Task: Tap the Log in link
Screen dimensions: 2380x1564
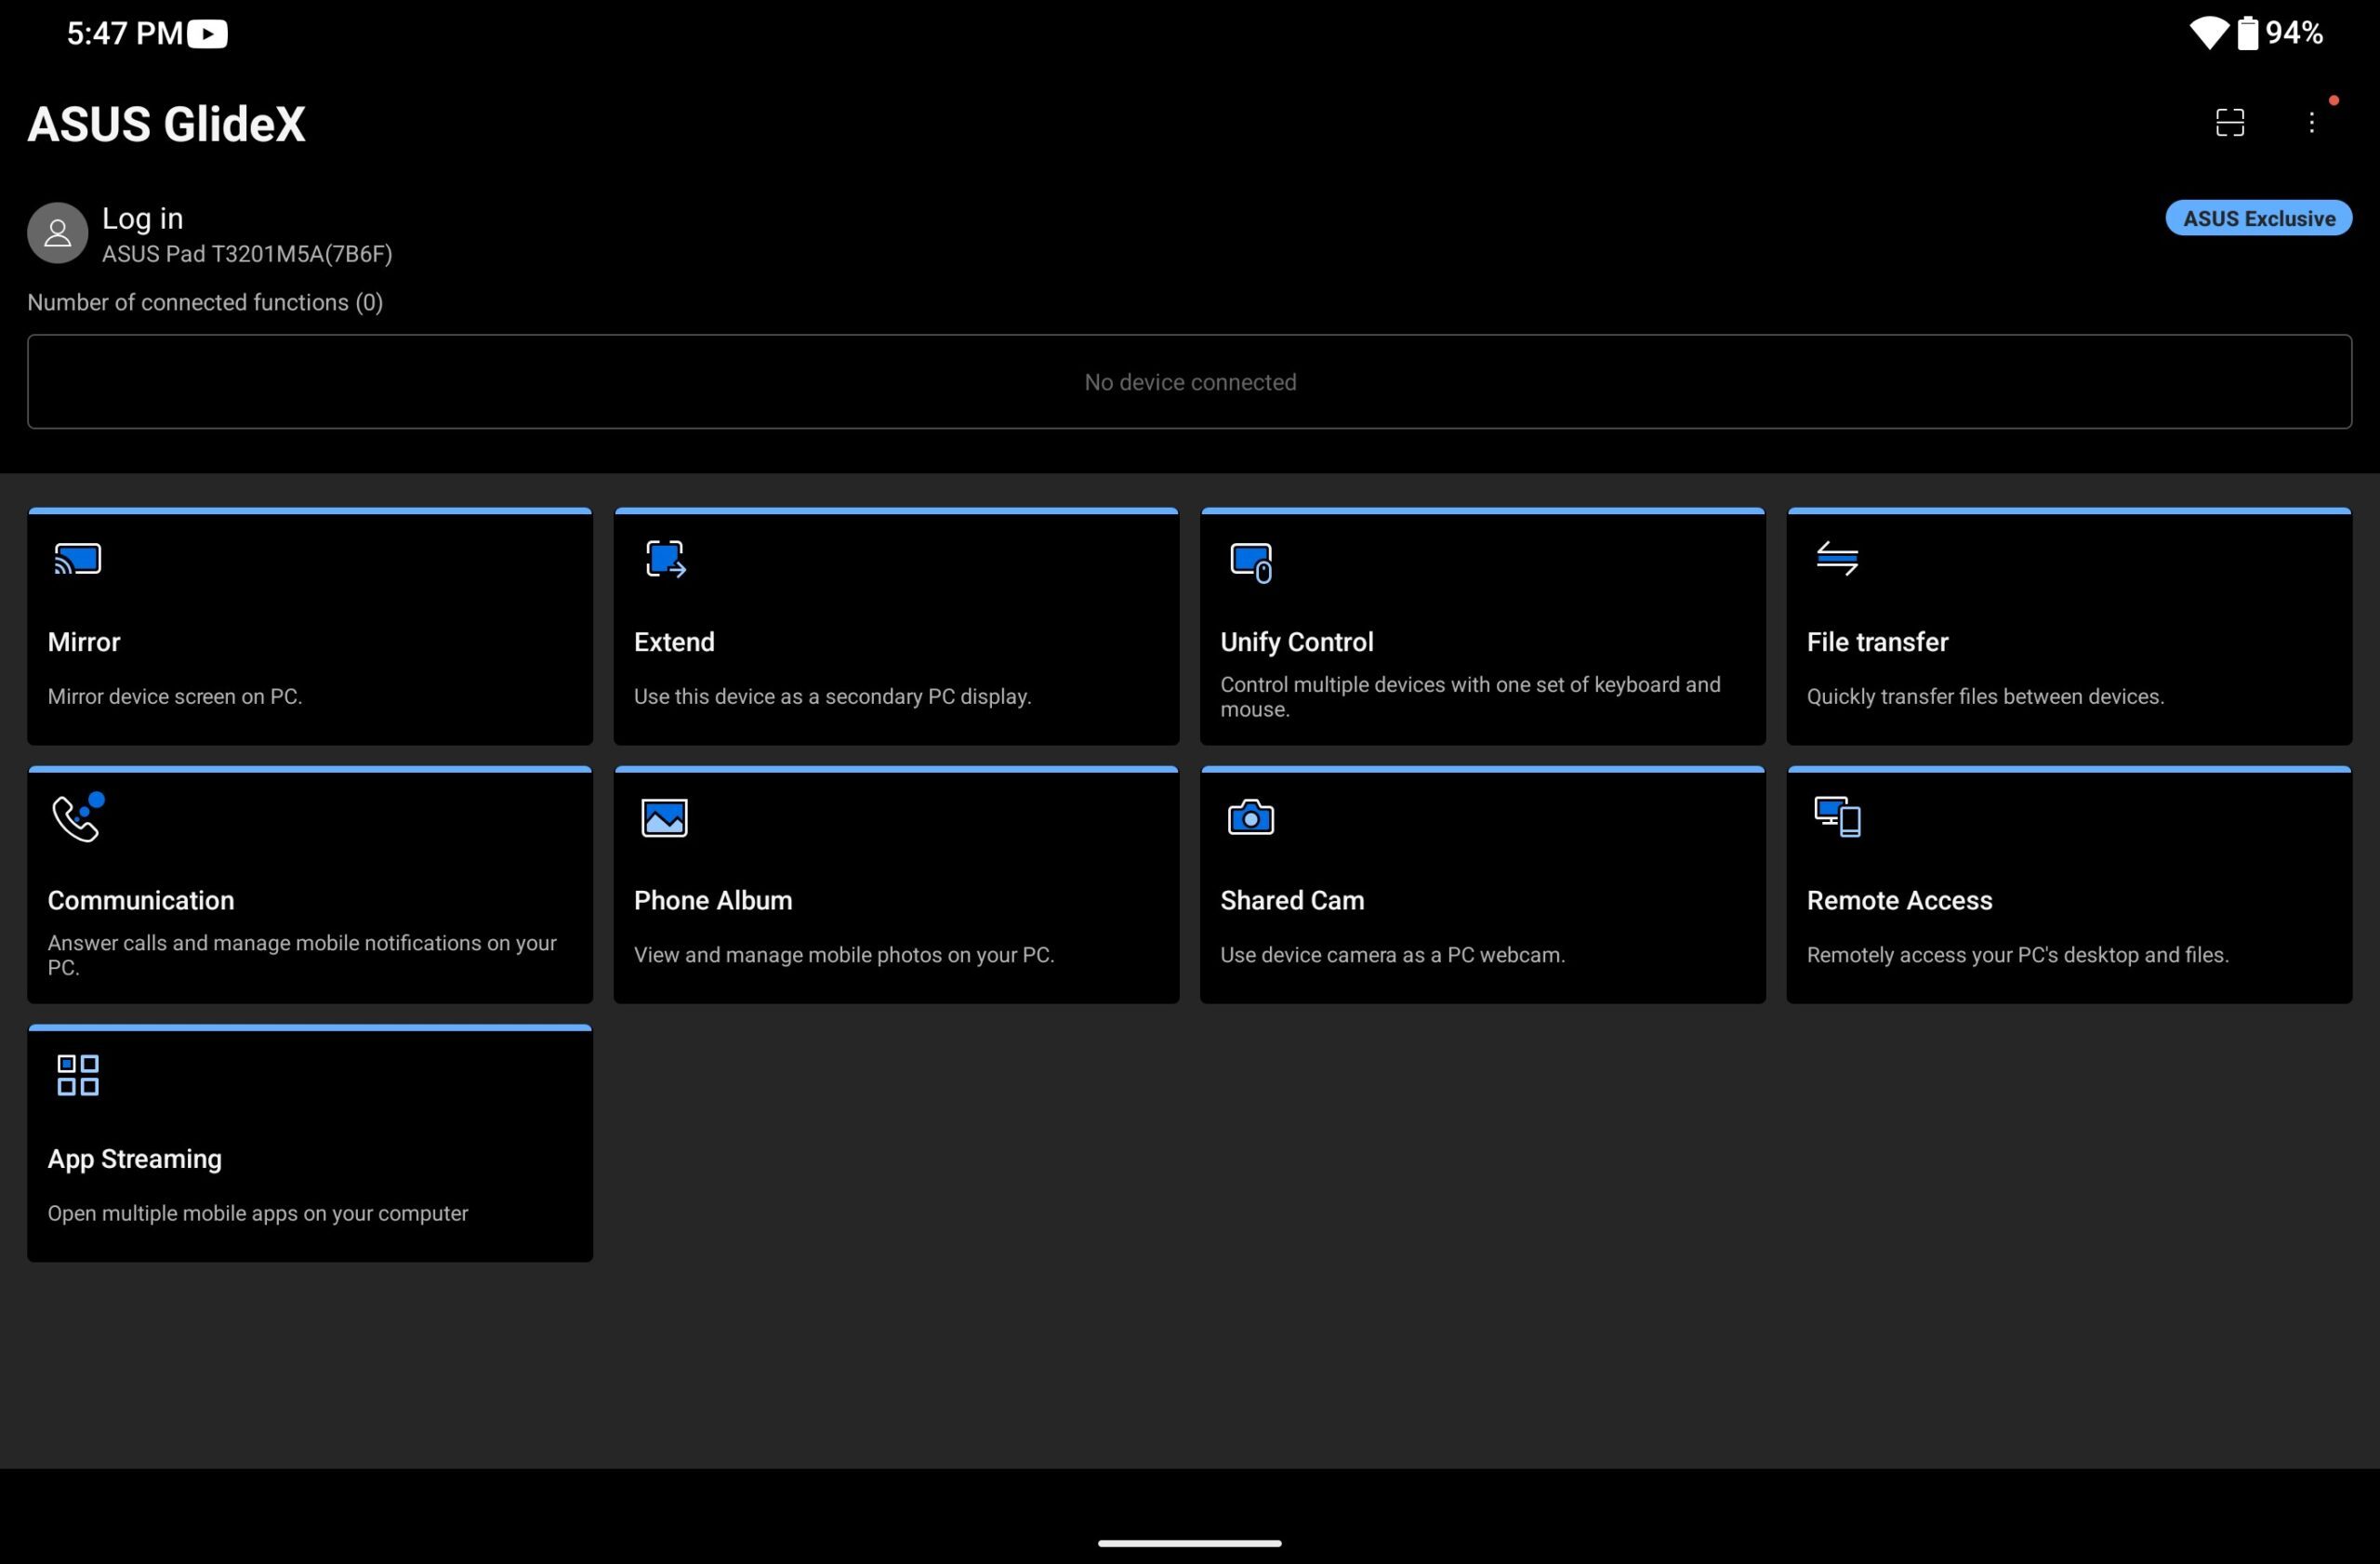Action: click(142, 218)
